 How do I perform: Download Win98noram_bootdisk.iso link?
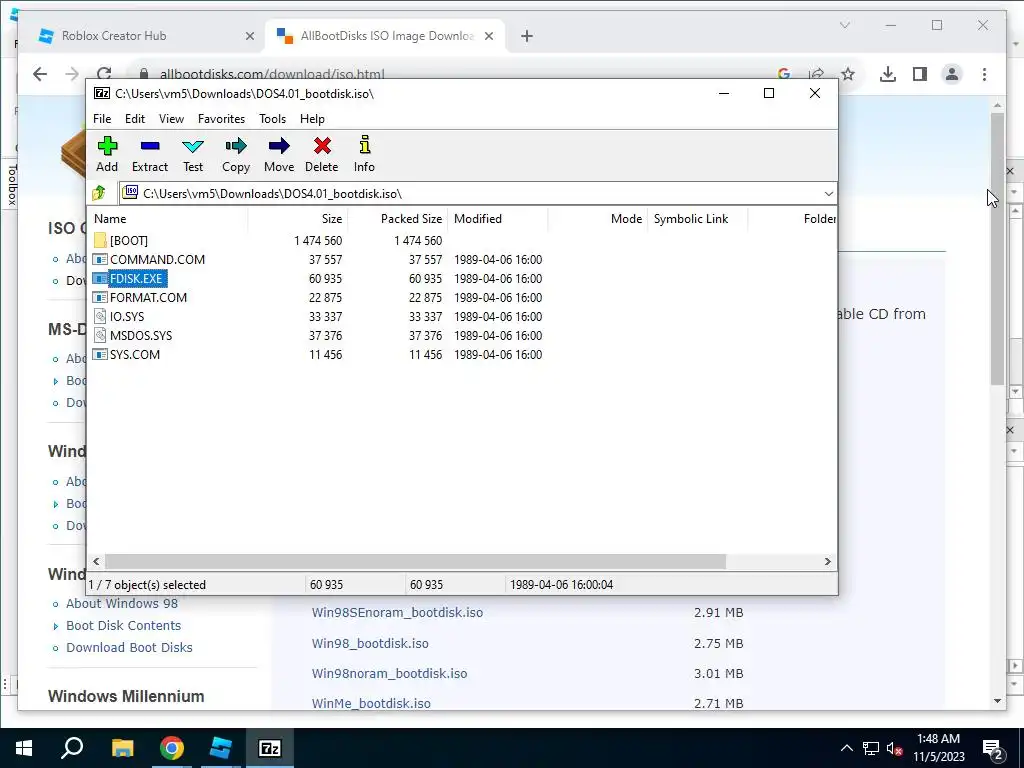pyautogui.click(x=389, y=673)
